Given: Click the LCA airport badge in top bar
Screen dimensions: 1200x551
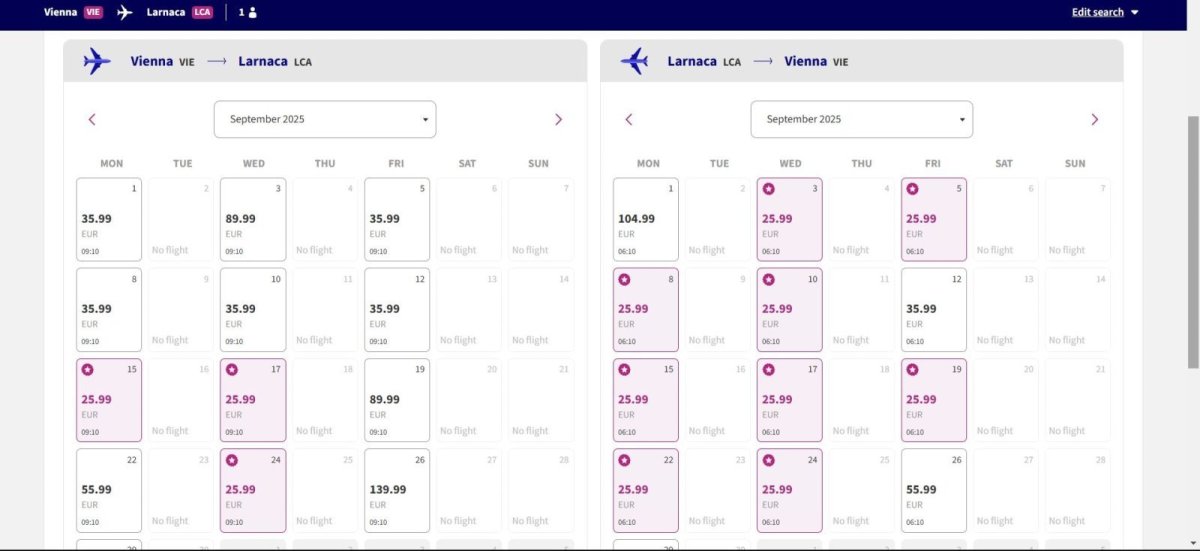Looking at the screenshot, I should click(202, 12).
